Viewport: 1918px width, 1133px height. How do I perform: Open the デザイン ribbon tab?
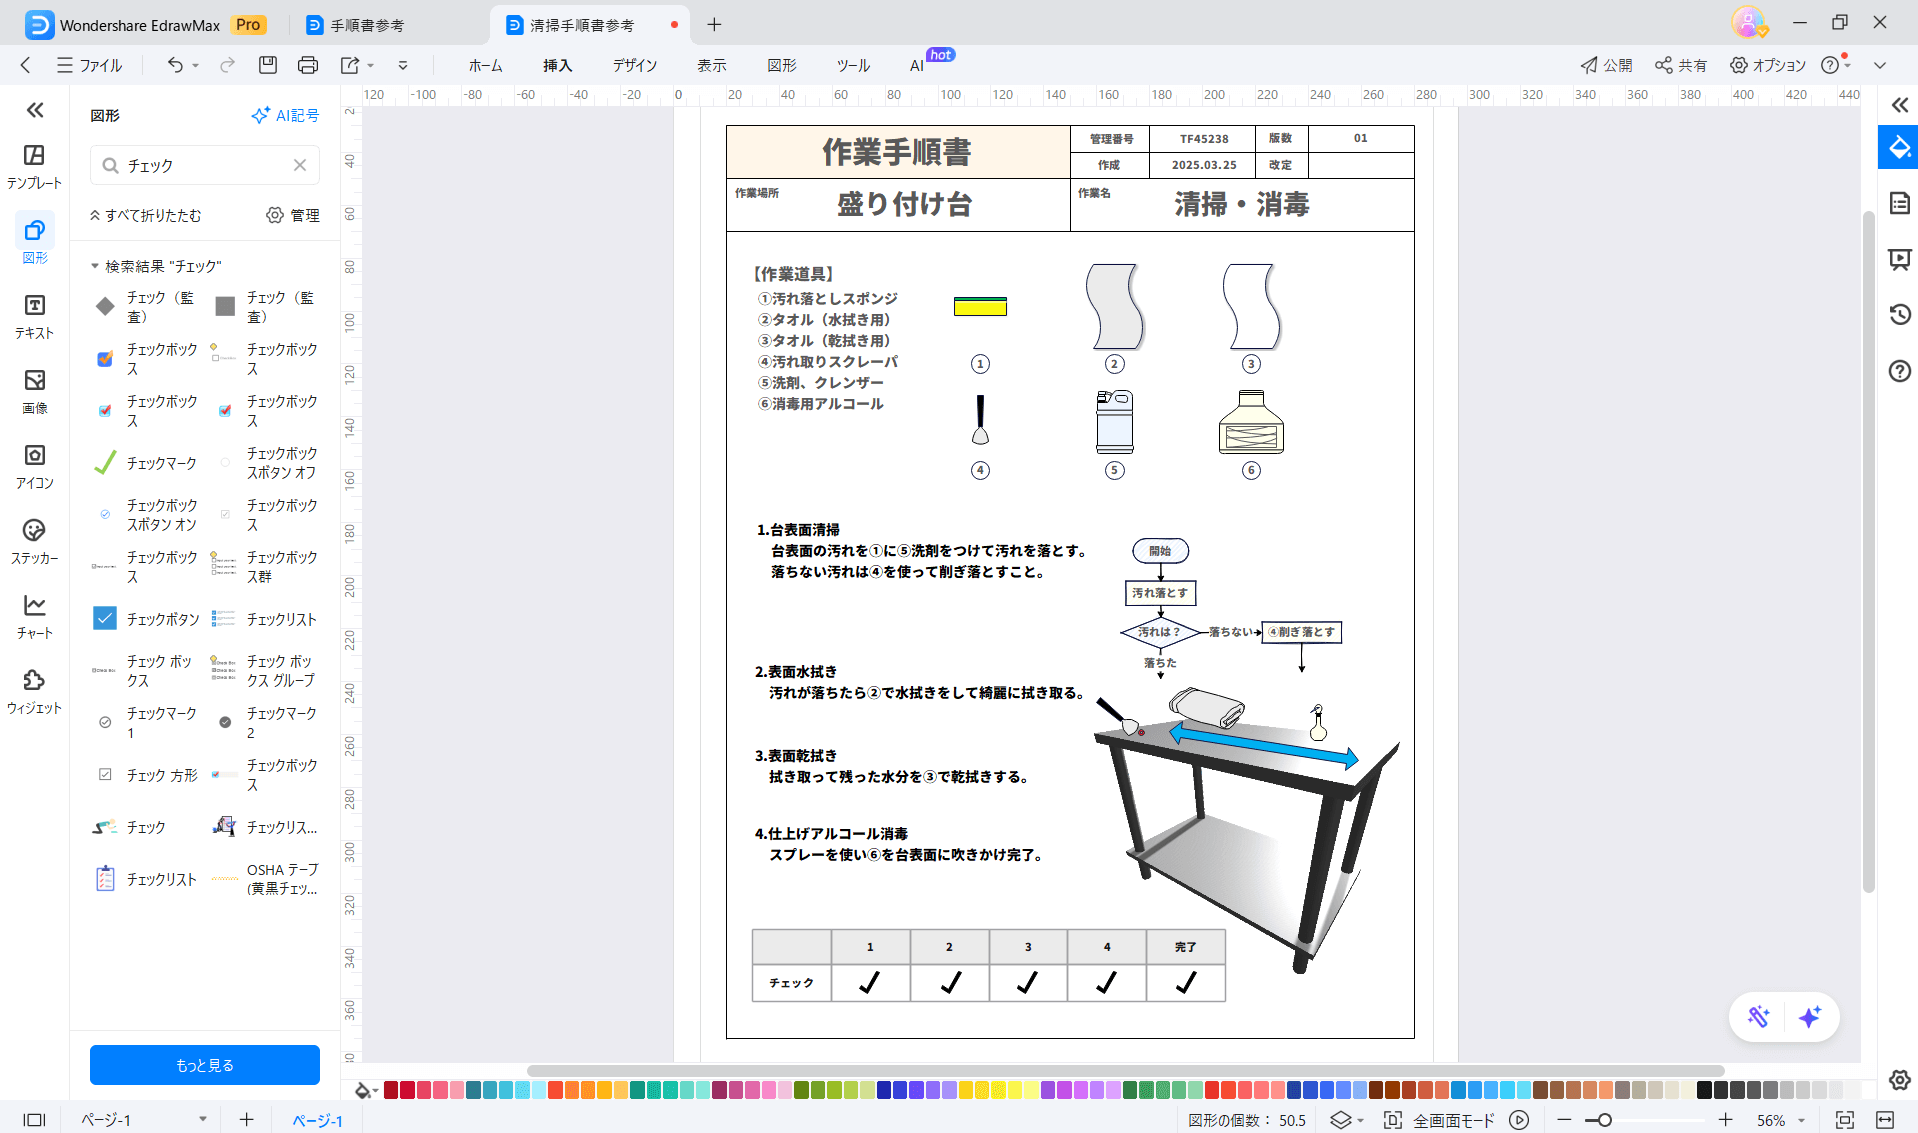point(635,65)
